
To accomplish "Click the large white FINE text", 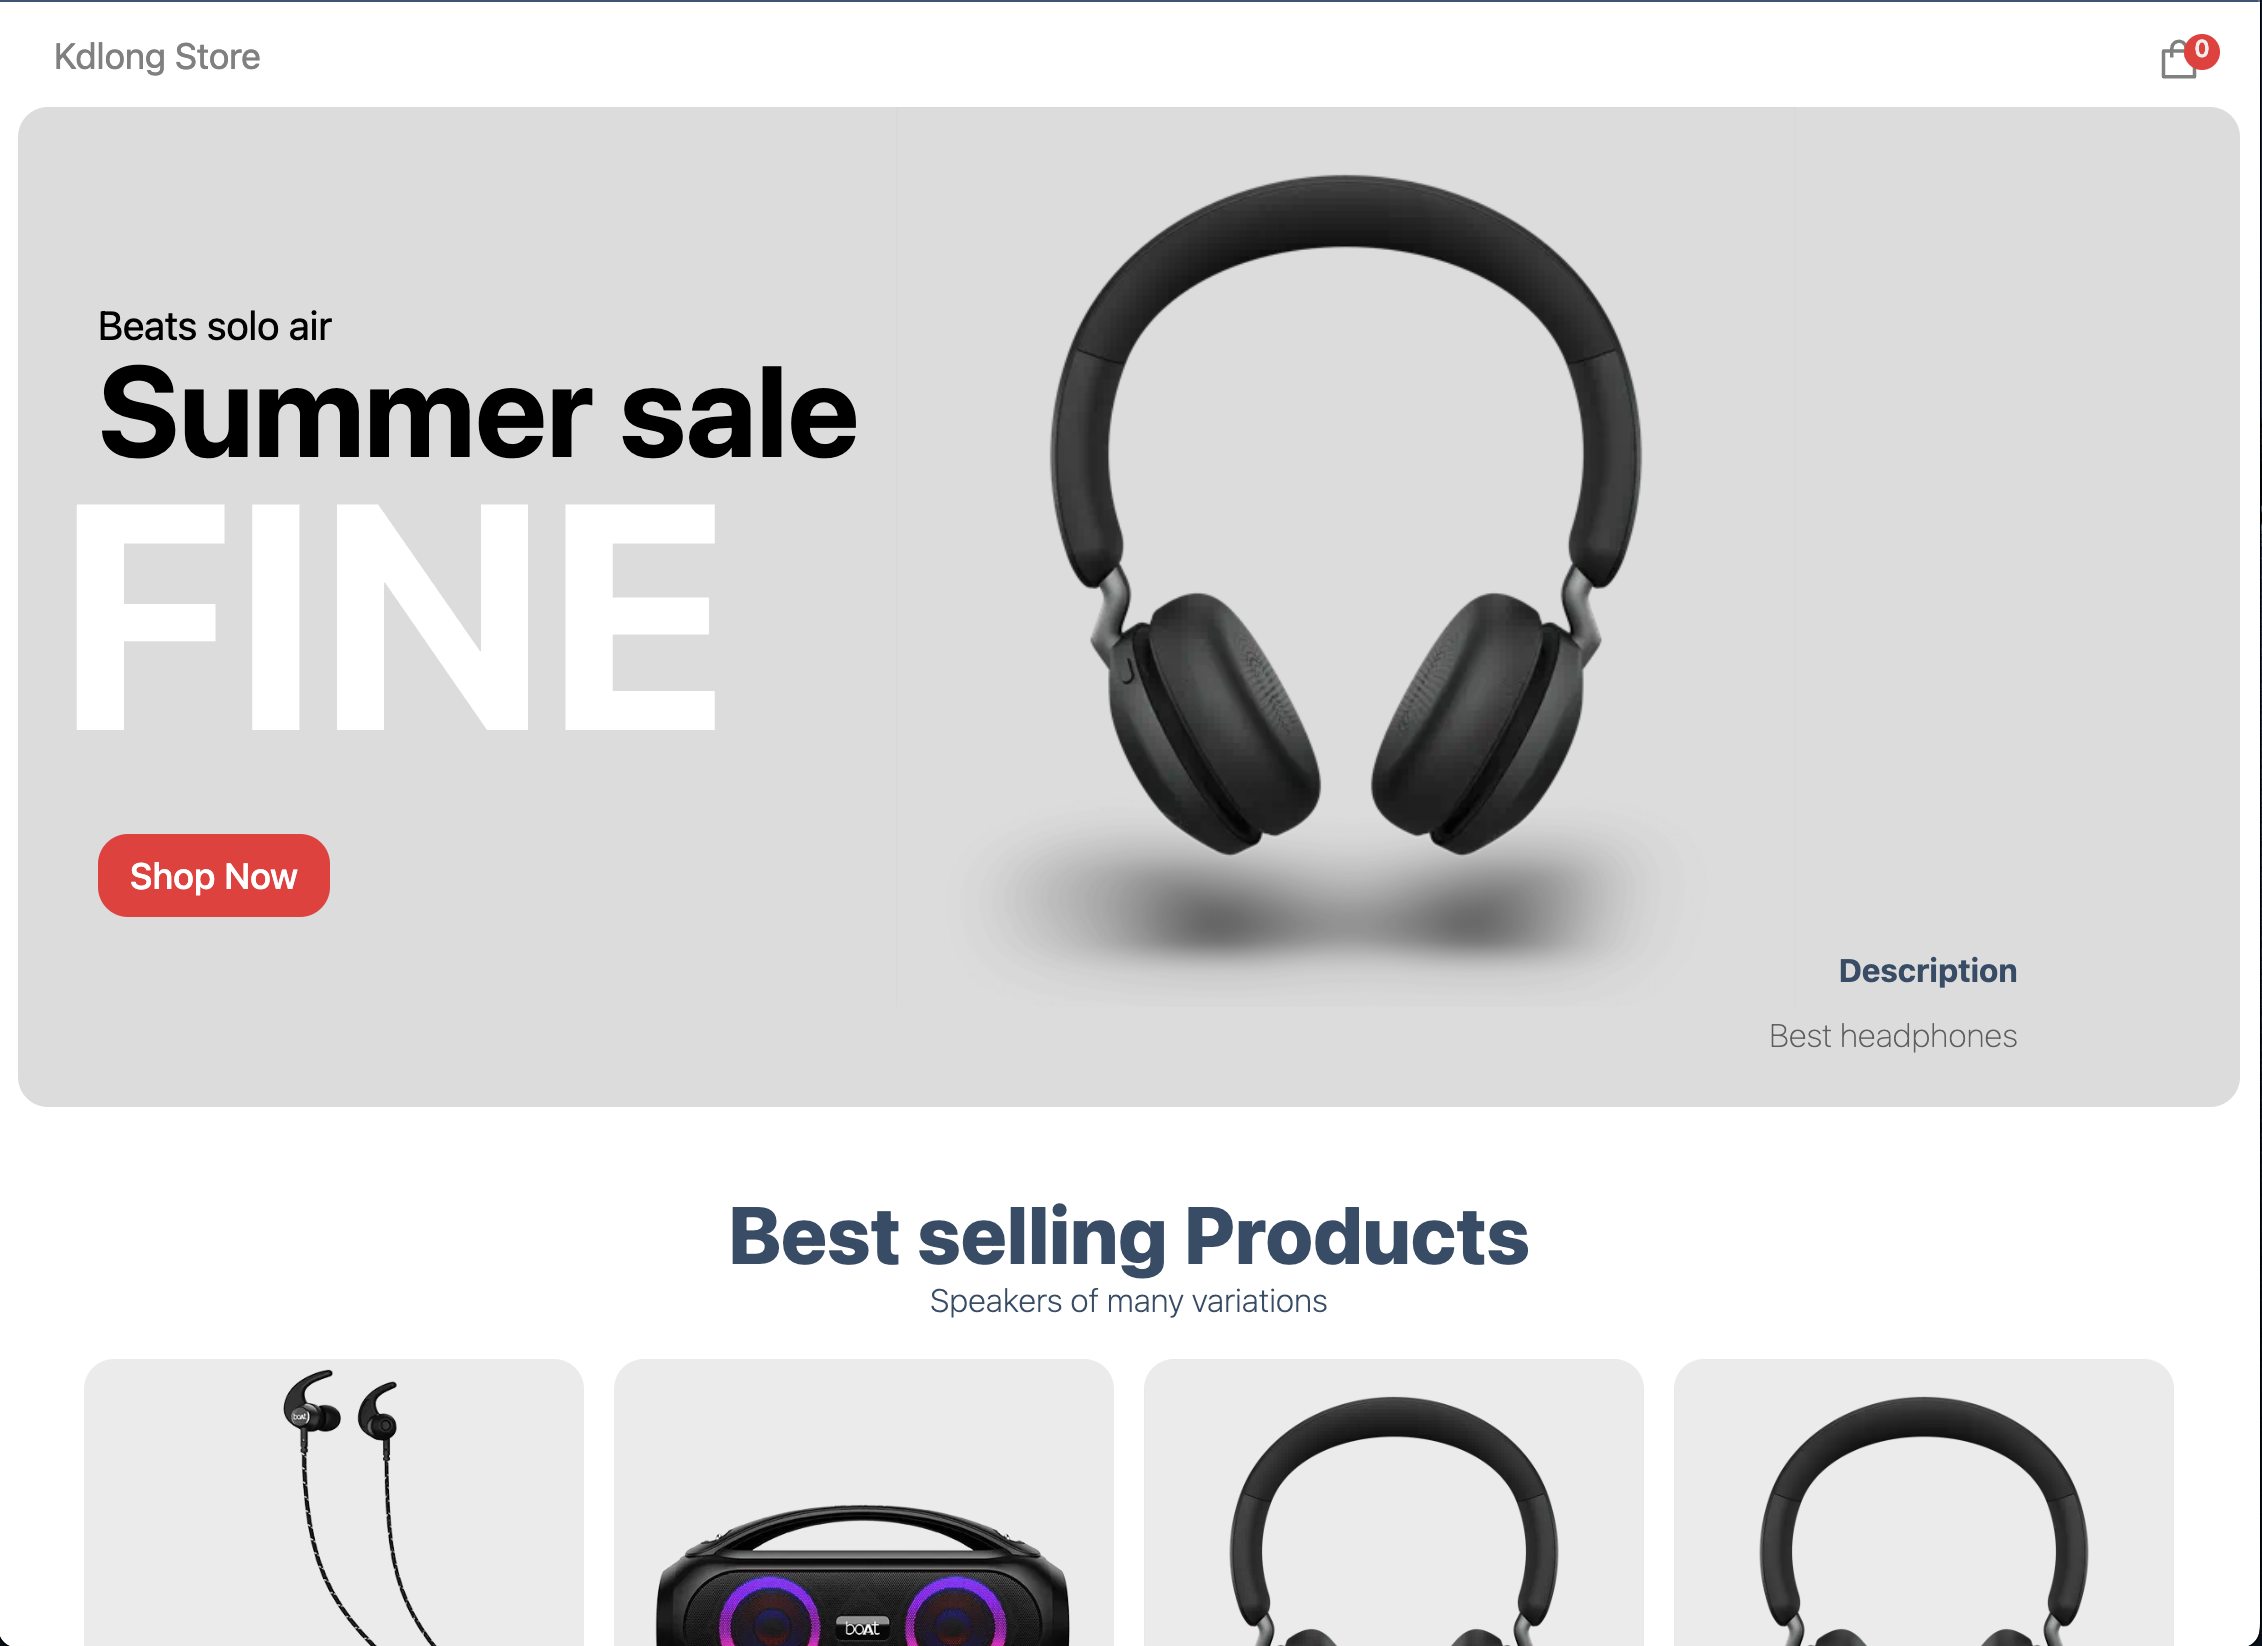I will [x=396, y=616].
